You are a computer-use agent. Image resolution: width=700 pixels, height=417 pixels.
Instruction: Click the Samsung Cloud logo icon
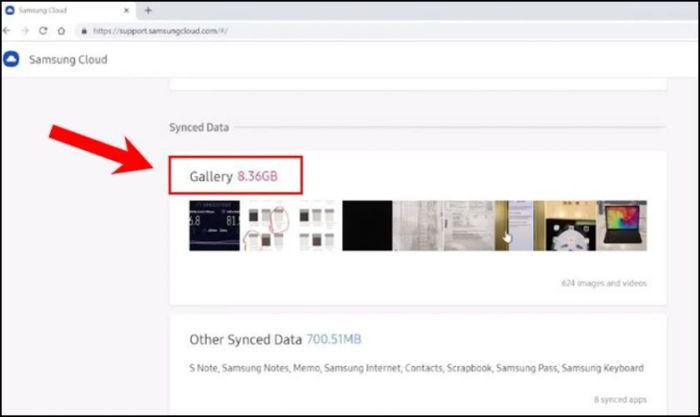(x=11, y=59)
